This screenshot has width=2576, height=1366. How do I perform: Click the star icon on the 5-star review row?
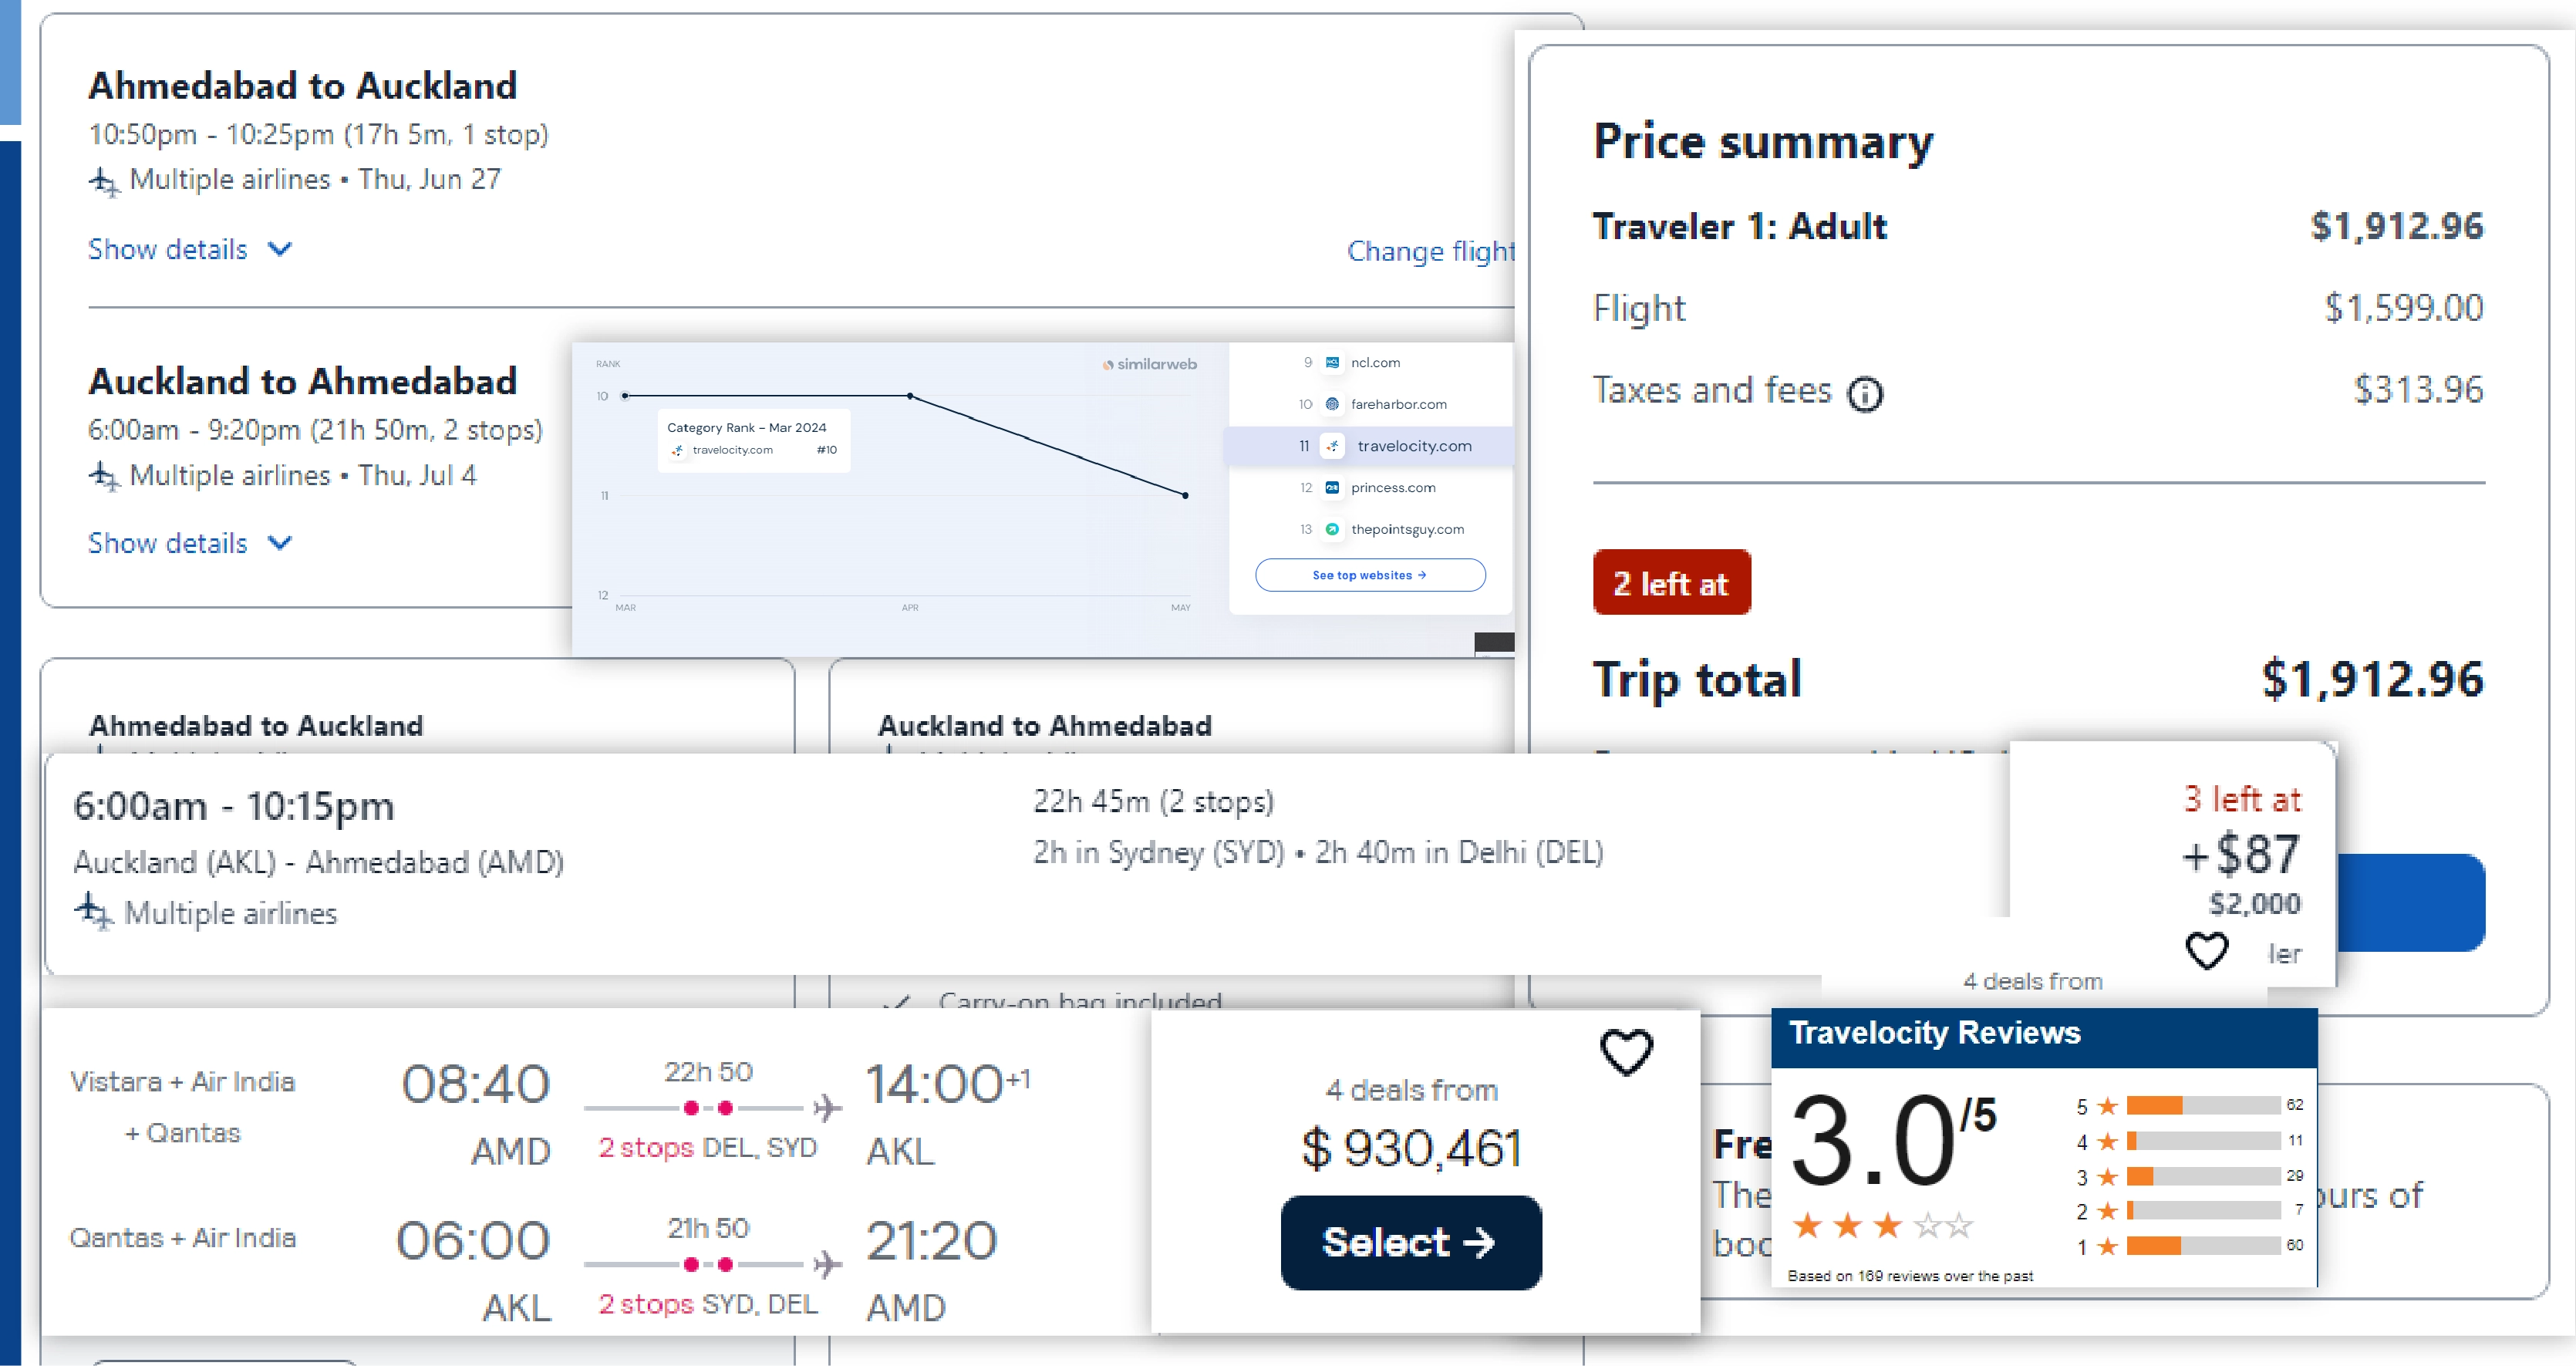pos(2107,1105)
